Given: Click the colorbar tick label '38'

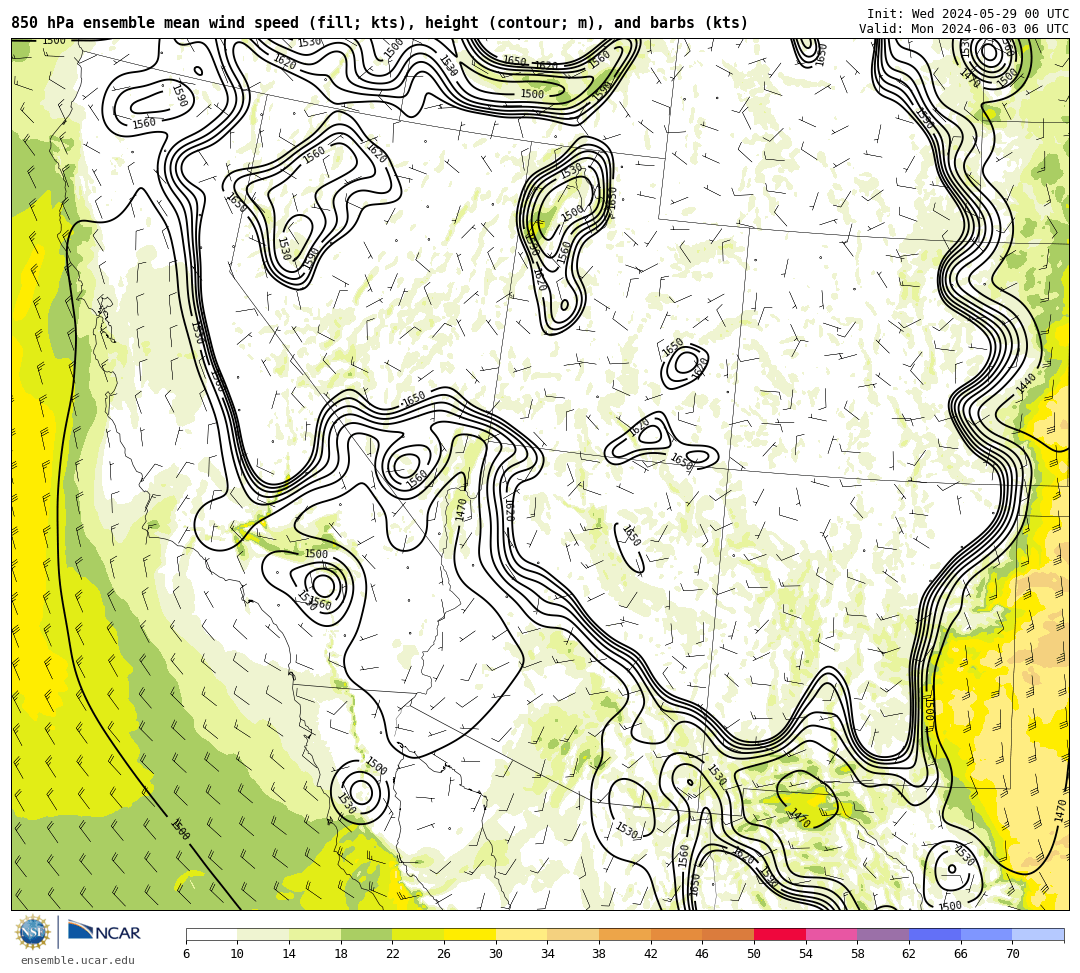Looking at the screenshot, I should pos(599,954).
